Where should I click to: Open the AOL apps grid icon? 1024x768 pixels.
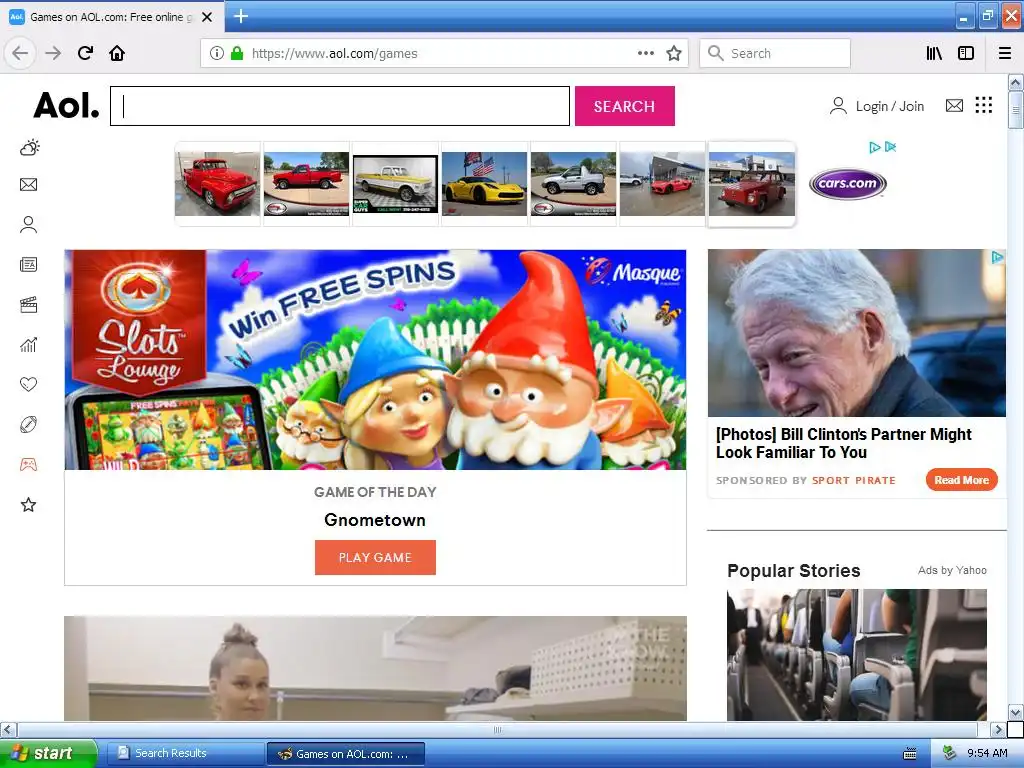point(984,105)
